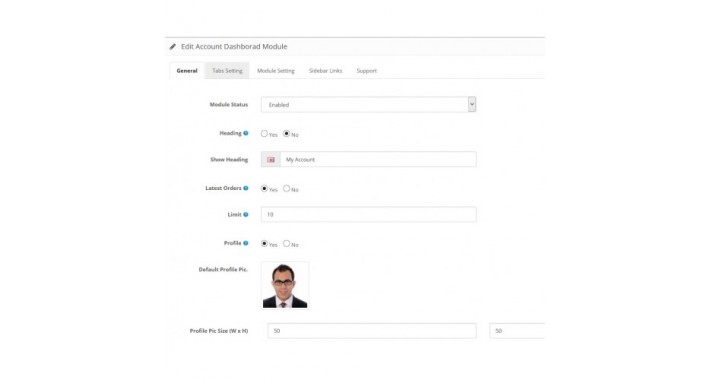
Task: Click the Profile Pic Size (W x H) label
Action: point(219,331)
